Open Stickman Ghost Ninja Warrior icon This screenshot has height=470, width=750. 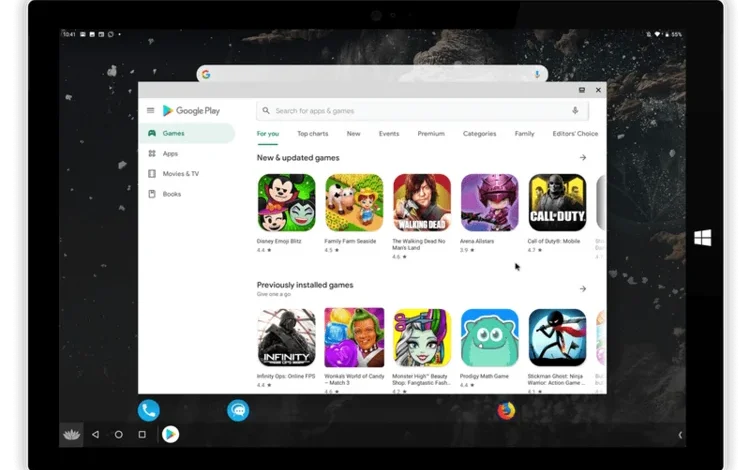click(x=557, y=338)
